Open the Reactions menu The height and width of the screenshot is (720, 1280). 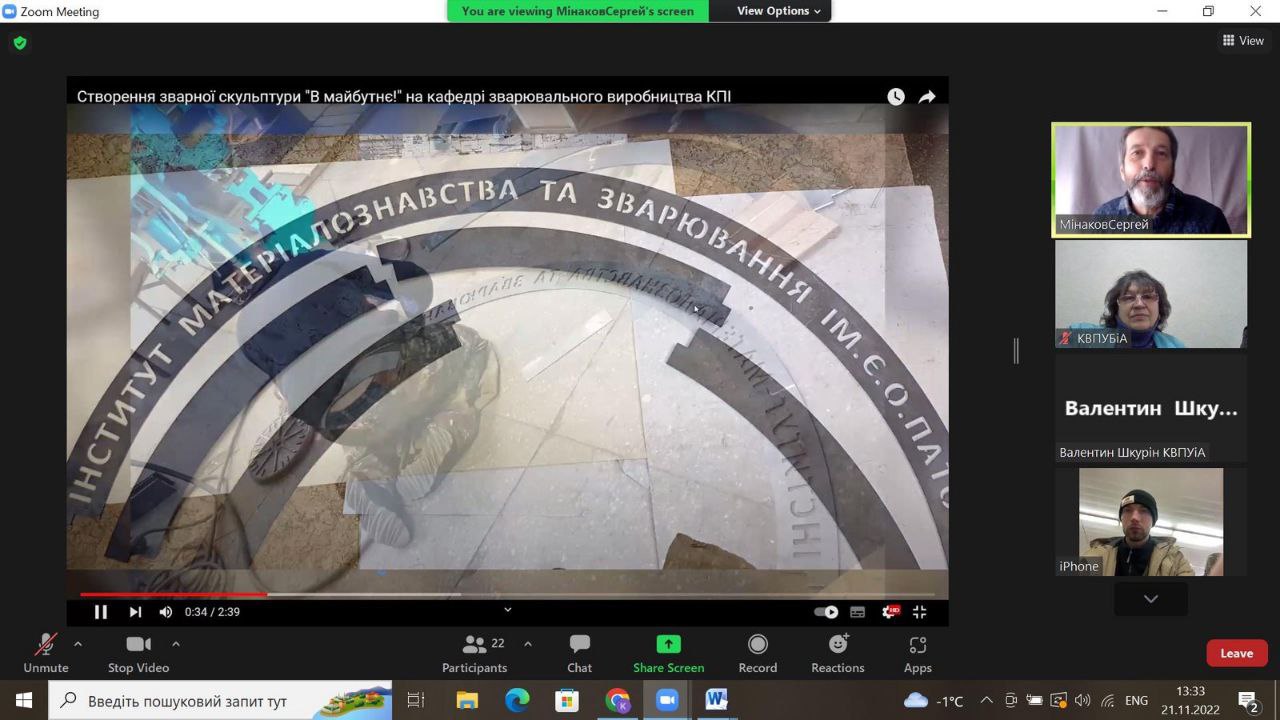pos(838,654)
